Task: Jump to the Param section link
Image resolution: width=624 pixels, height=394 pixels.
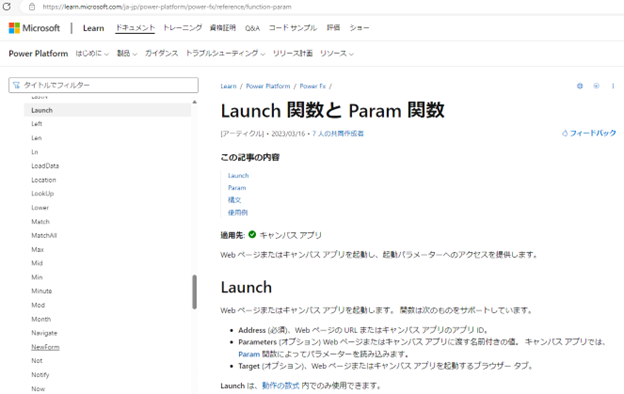Action: (237, 188)
